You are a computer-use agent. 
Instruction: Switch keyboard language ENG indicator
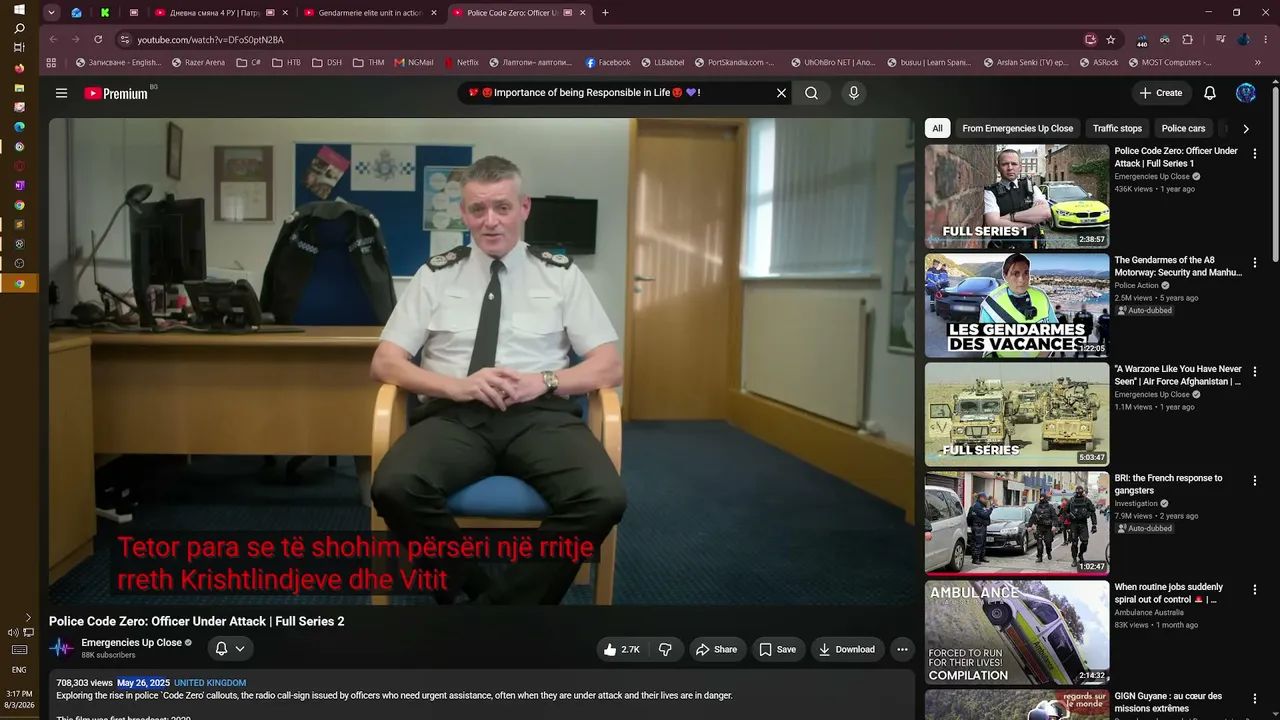pos(19,670)
